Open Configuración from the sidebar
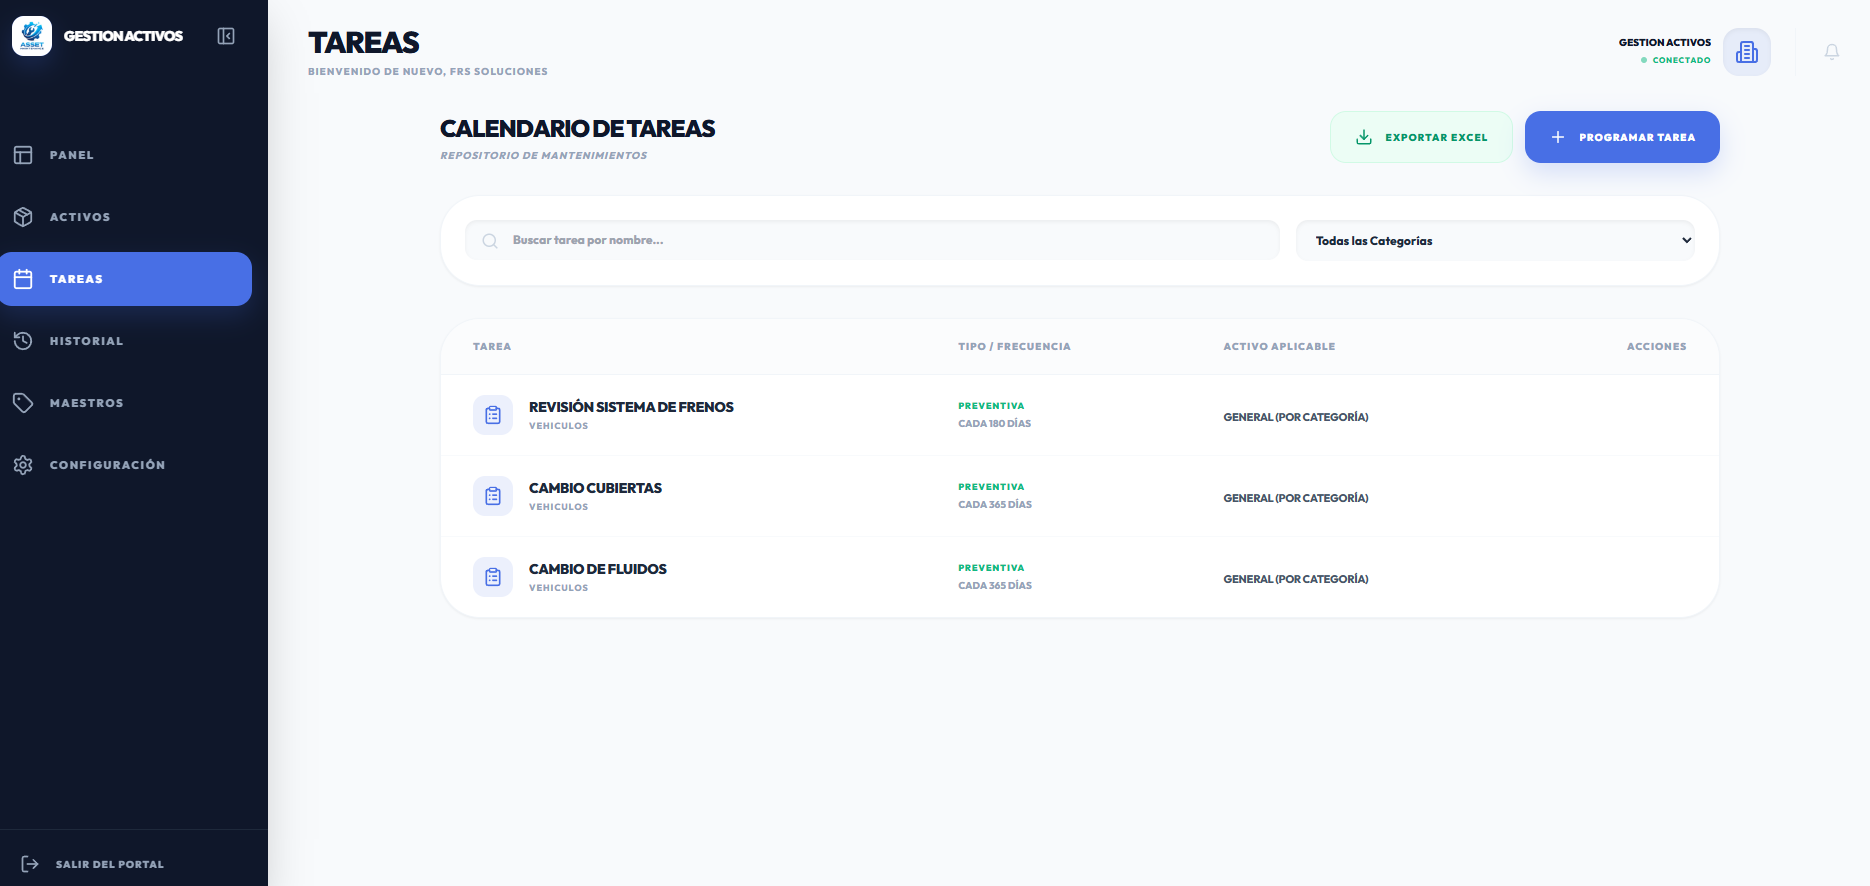The image size is (1870, 886). click(x=107, y=465)
